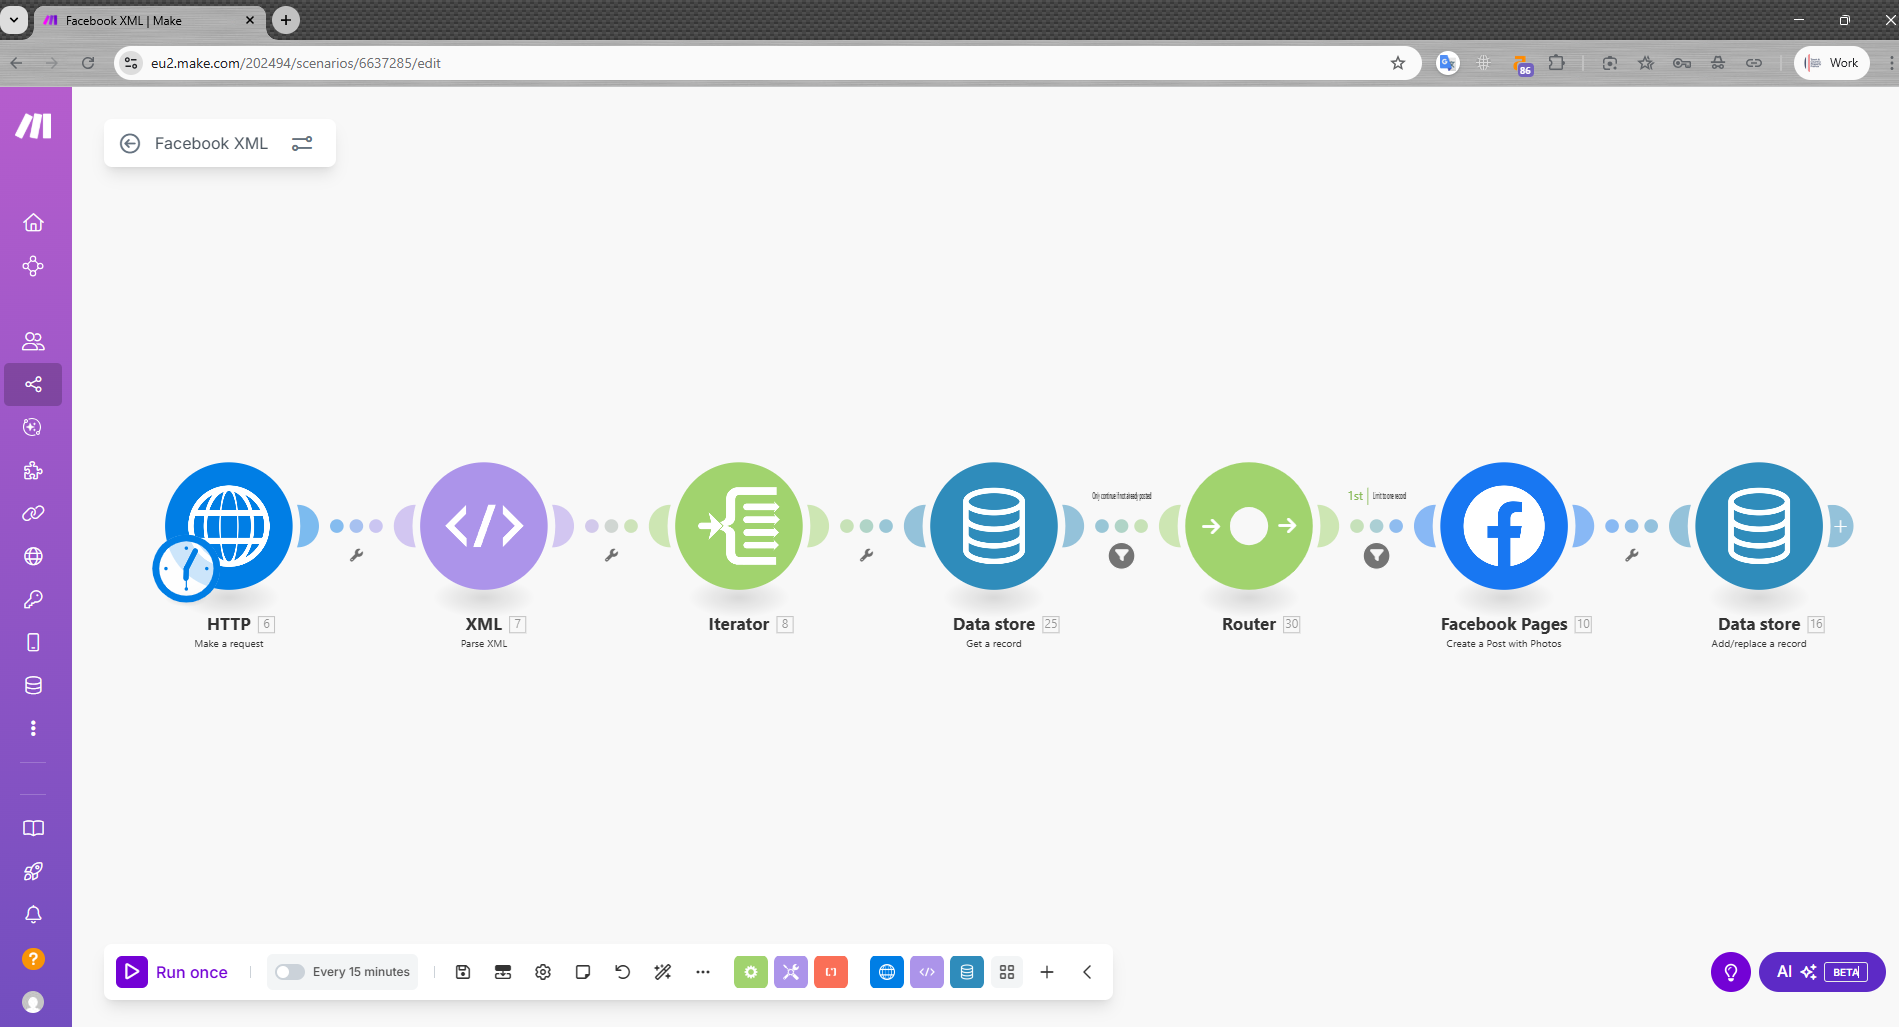1899x1027 pixels.
Task: Open scenario settings gear in bottom toolbar
Action: pos(543,972)
